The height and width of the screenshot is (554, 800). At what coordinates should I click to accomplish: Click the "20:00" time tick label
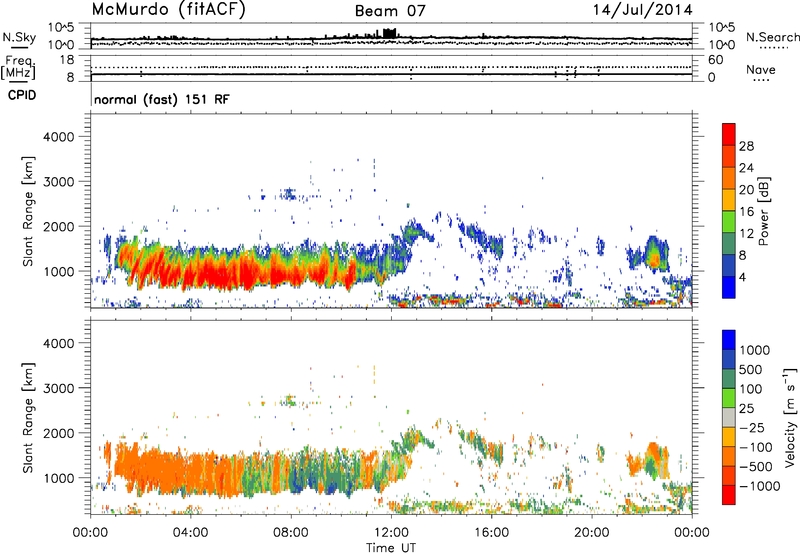pyautogui.click(x=592, y=533)
